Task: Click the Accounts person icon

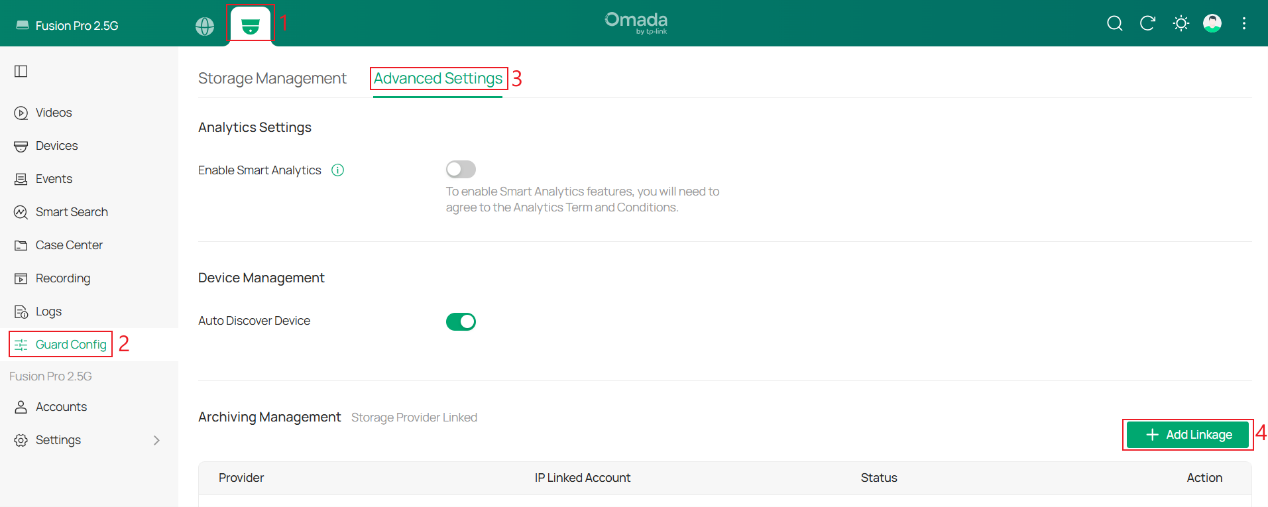Action: pyautogui.click(x=21, y=407)
